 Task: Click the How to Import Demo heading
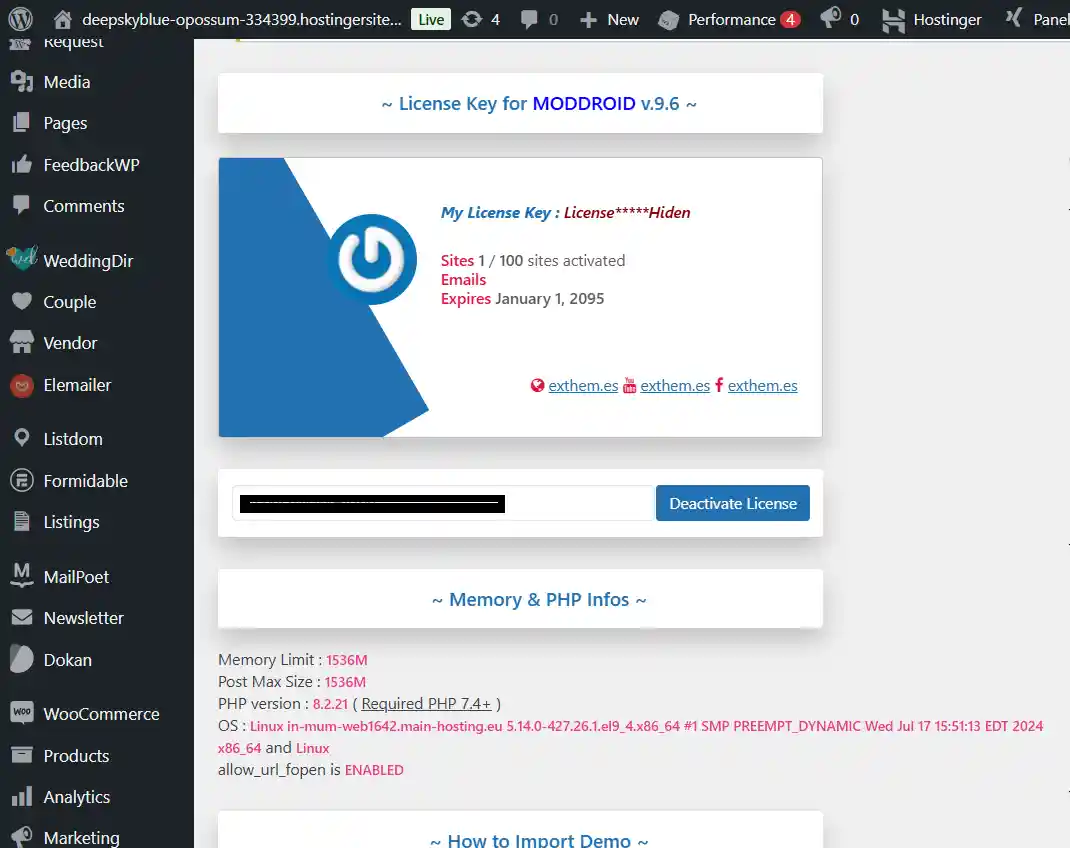coord(538,840)
